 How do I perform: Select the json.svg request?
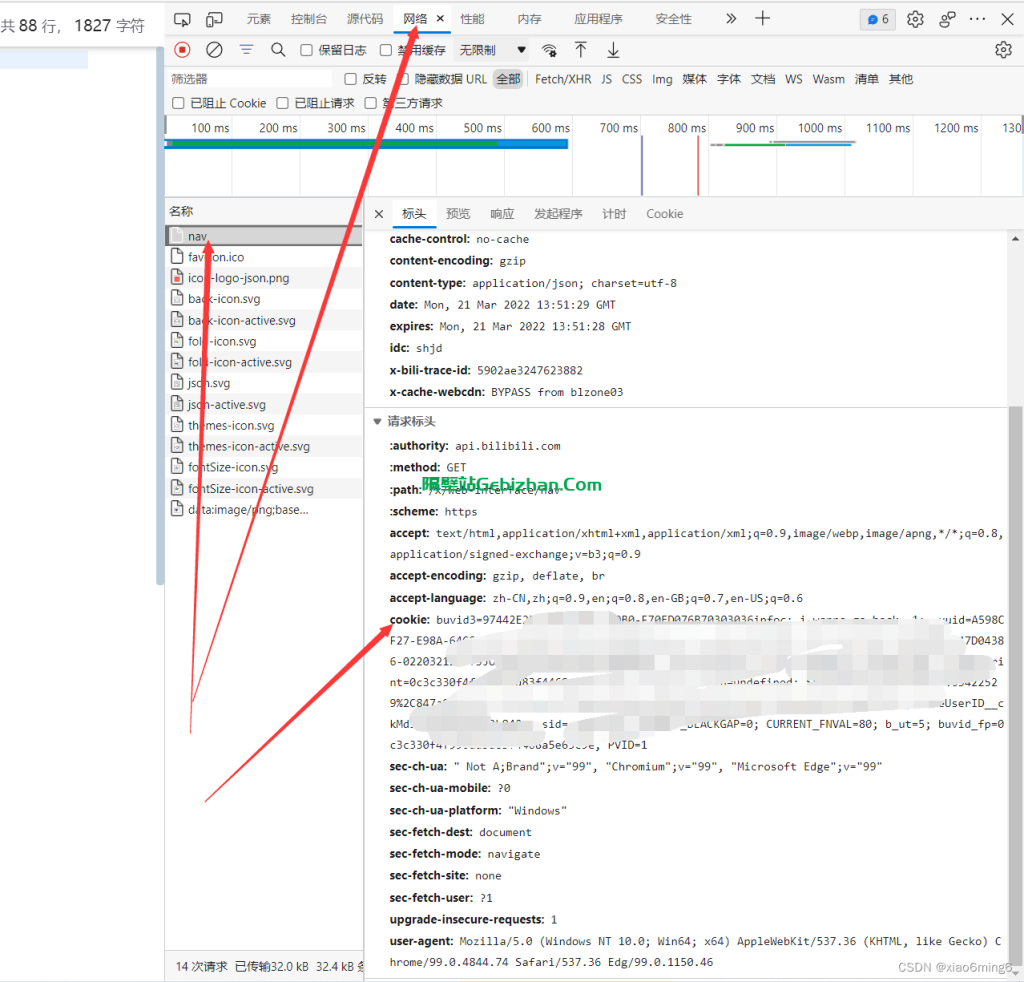click(264, 383)
